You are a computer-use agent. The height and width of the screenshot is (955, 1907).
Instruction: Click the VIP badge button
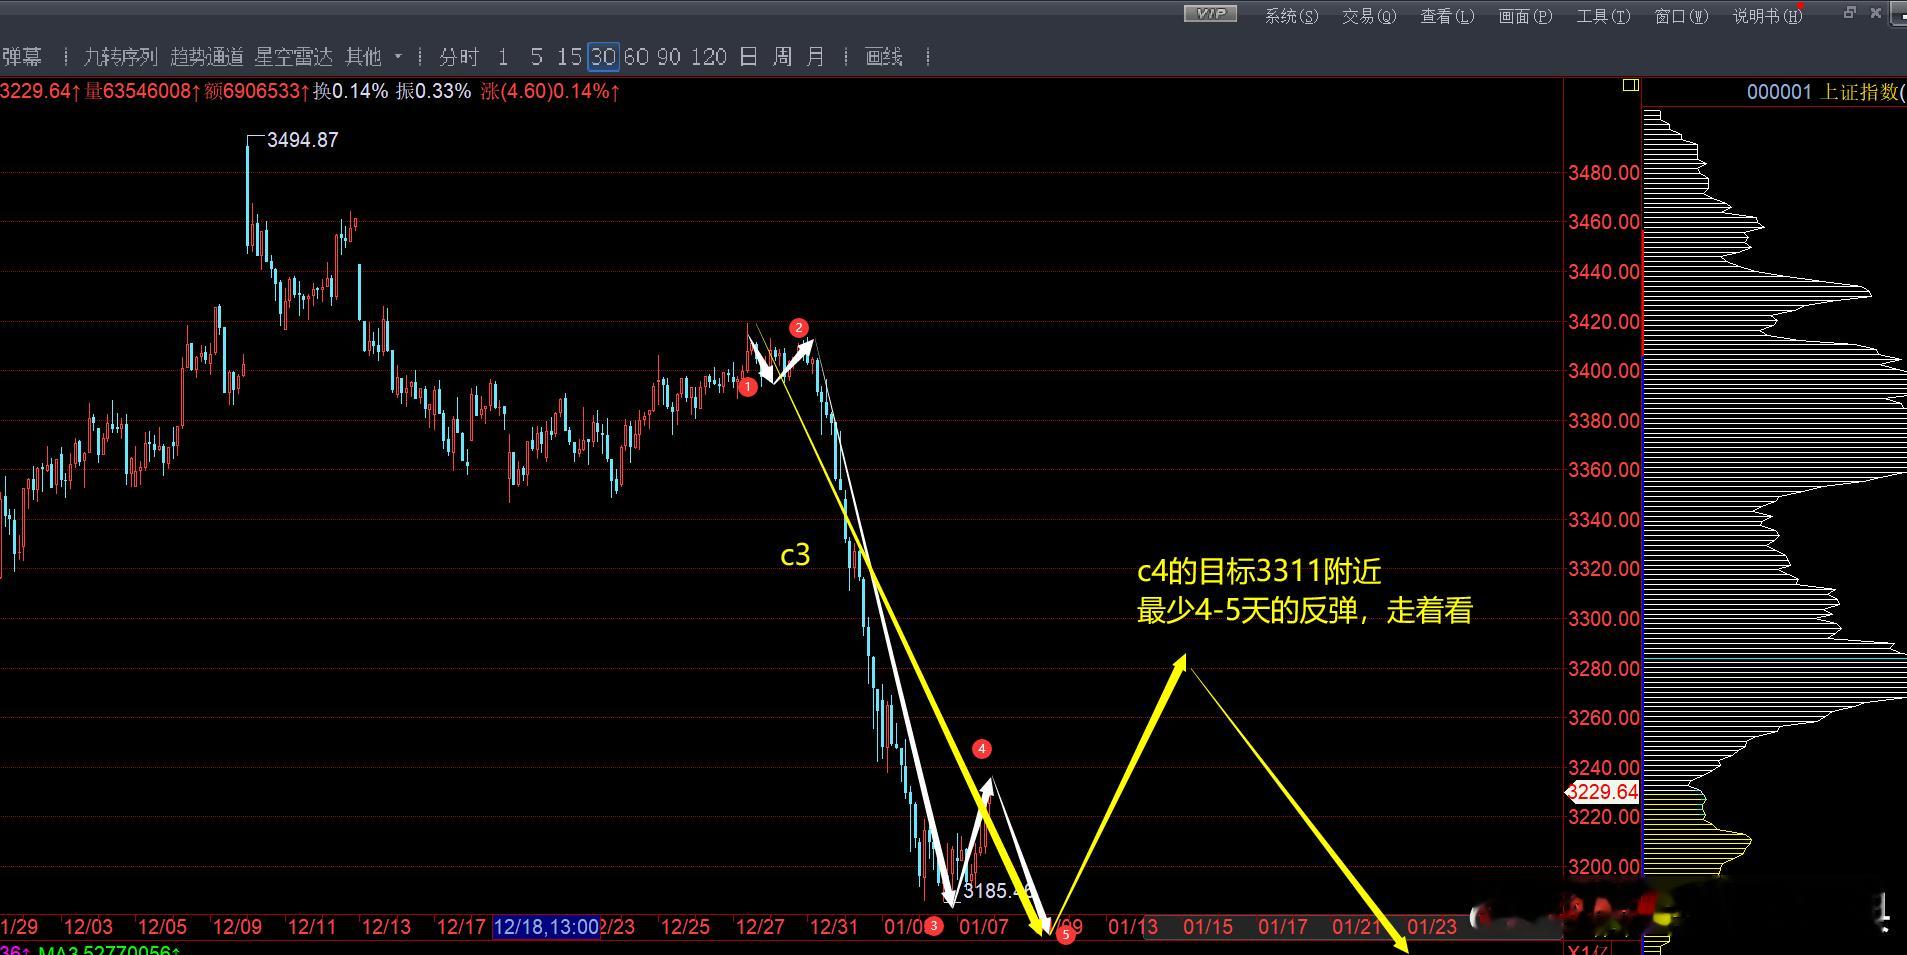point(1210,14)
